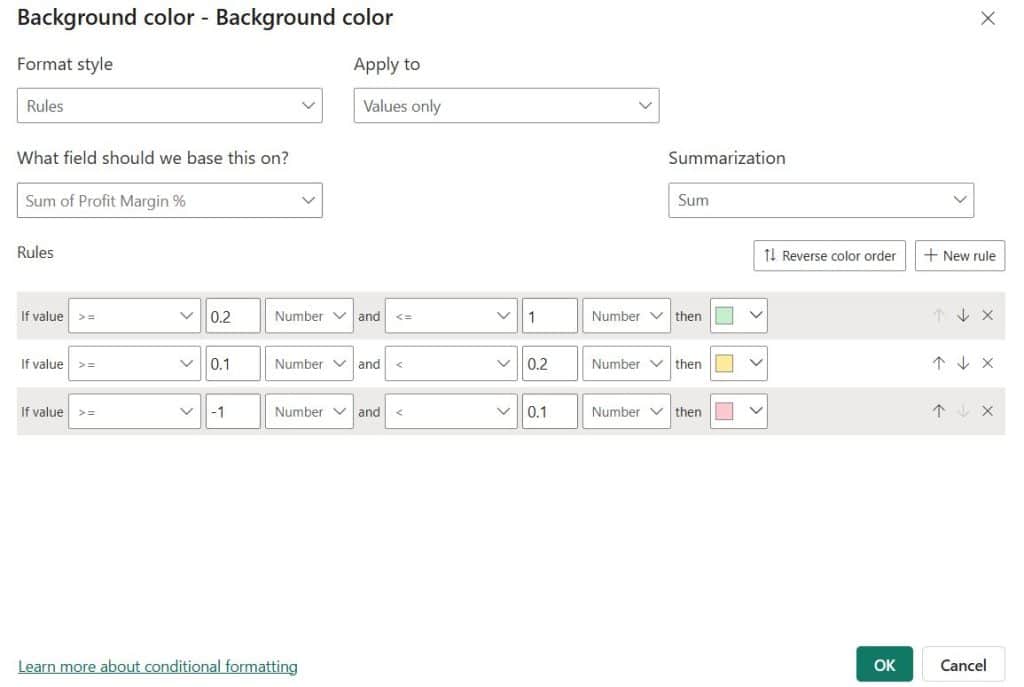Open the Sum of Profit Margin % field dropdown
1024x687 pixels.
[x=170, y=200]
